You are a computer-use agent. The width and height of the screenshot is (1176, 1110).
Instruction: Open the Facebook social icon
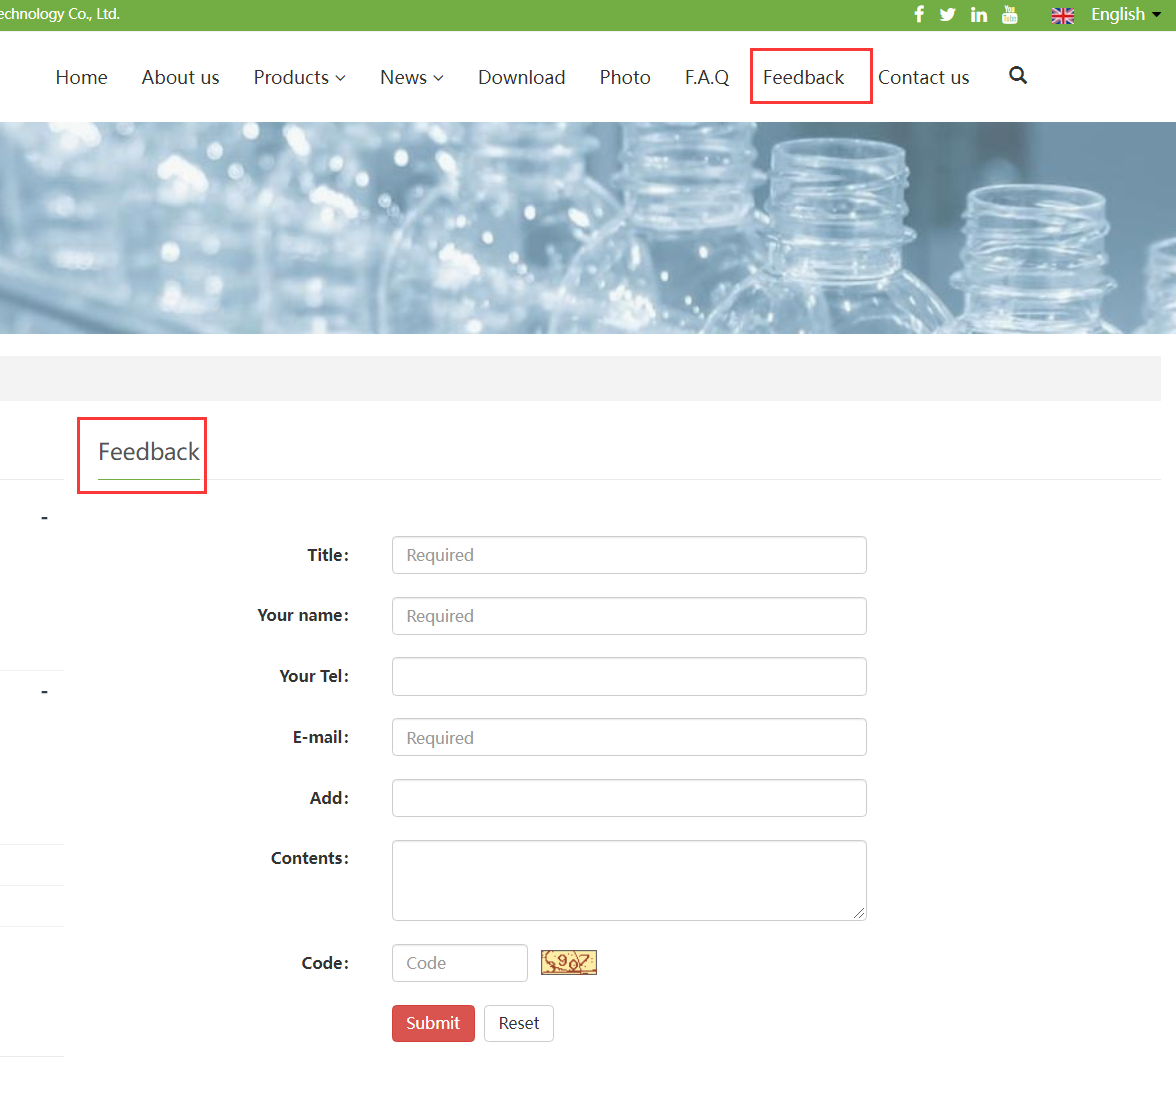pyautogui.click(x=919, y=14)
